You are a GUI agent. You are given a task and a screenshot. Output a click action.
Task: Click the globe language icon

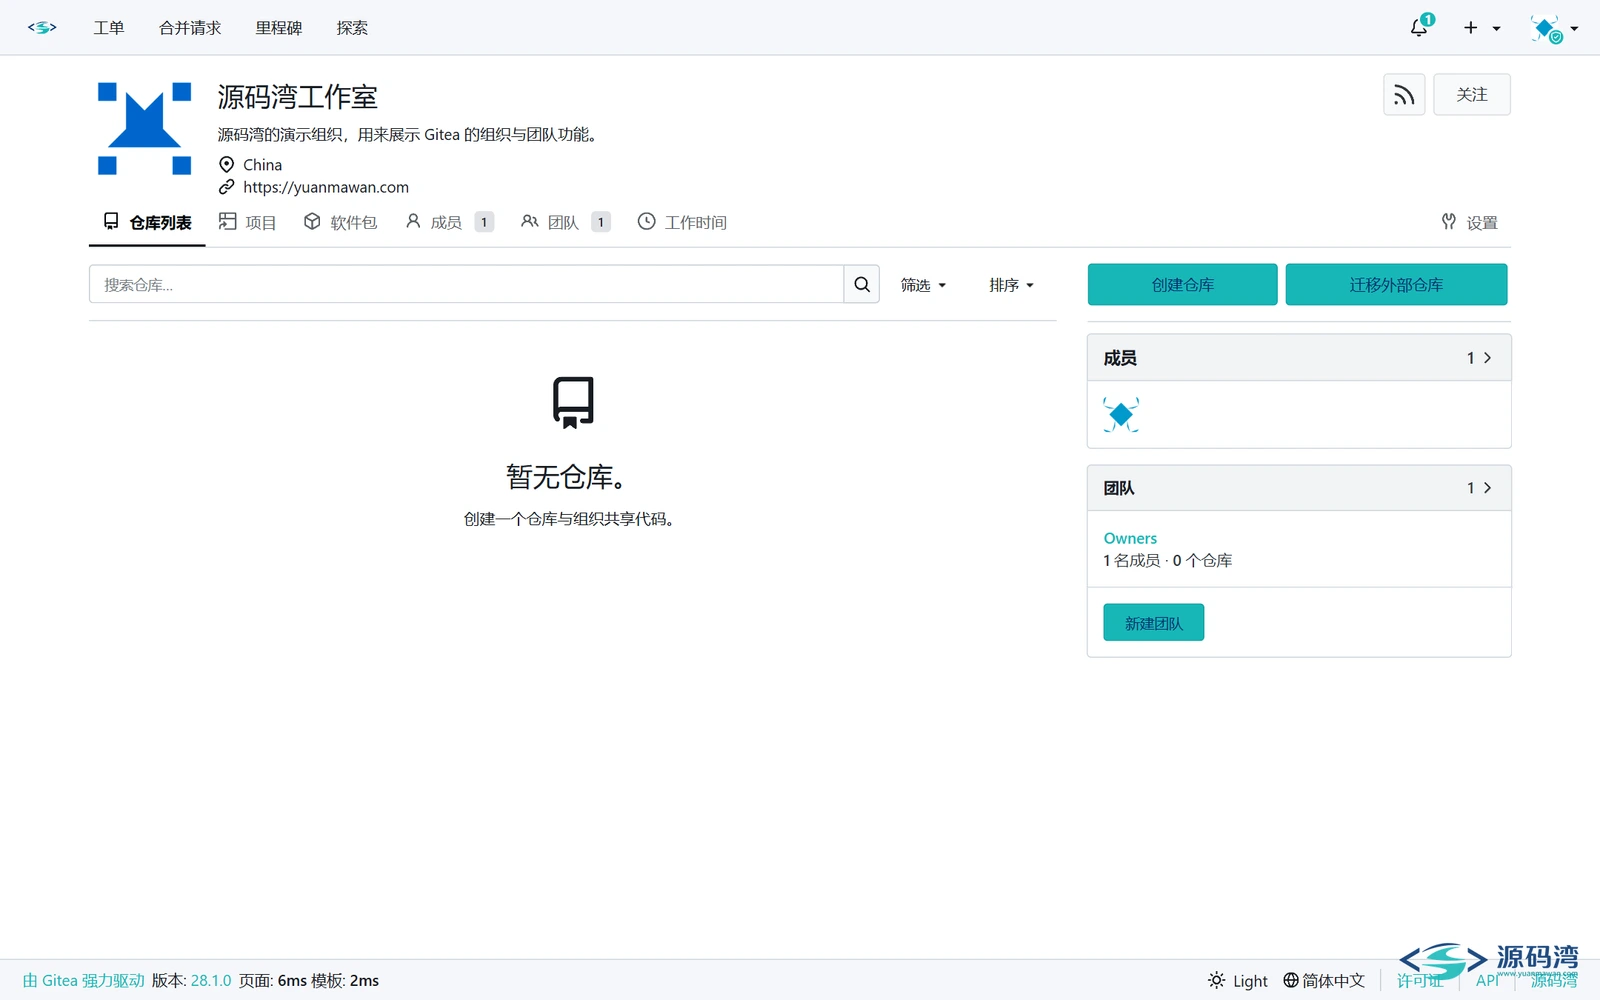(1291, 980)
